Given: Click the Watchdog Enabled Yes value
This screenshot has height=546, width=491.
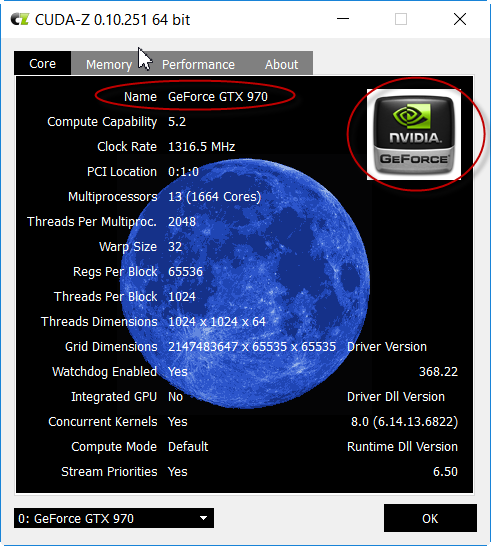Looking at the screenshot, I should (178, 372).
